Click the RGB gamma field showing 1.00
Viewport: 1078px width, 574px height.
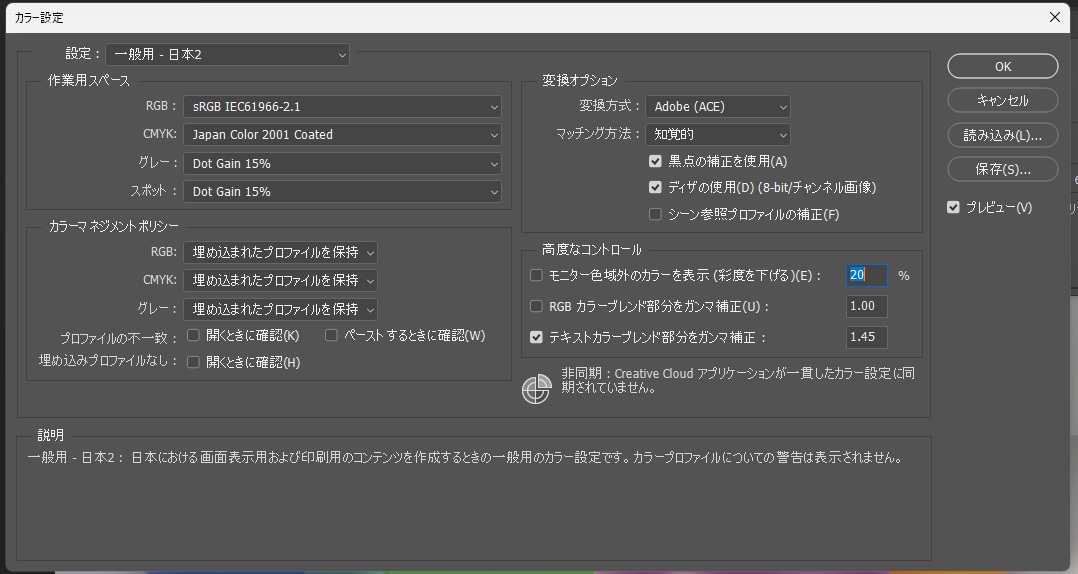click(x=866, y=306)
